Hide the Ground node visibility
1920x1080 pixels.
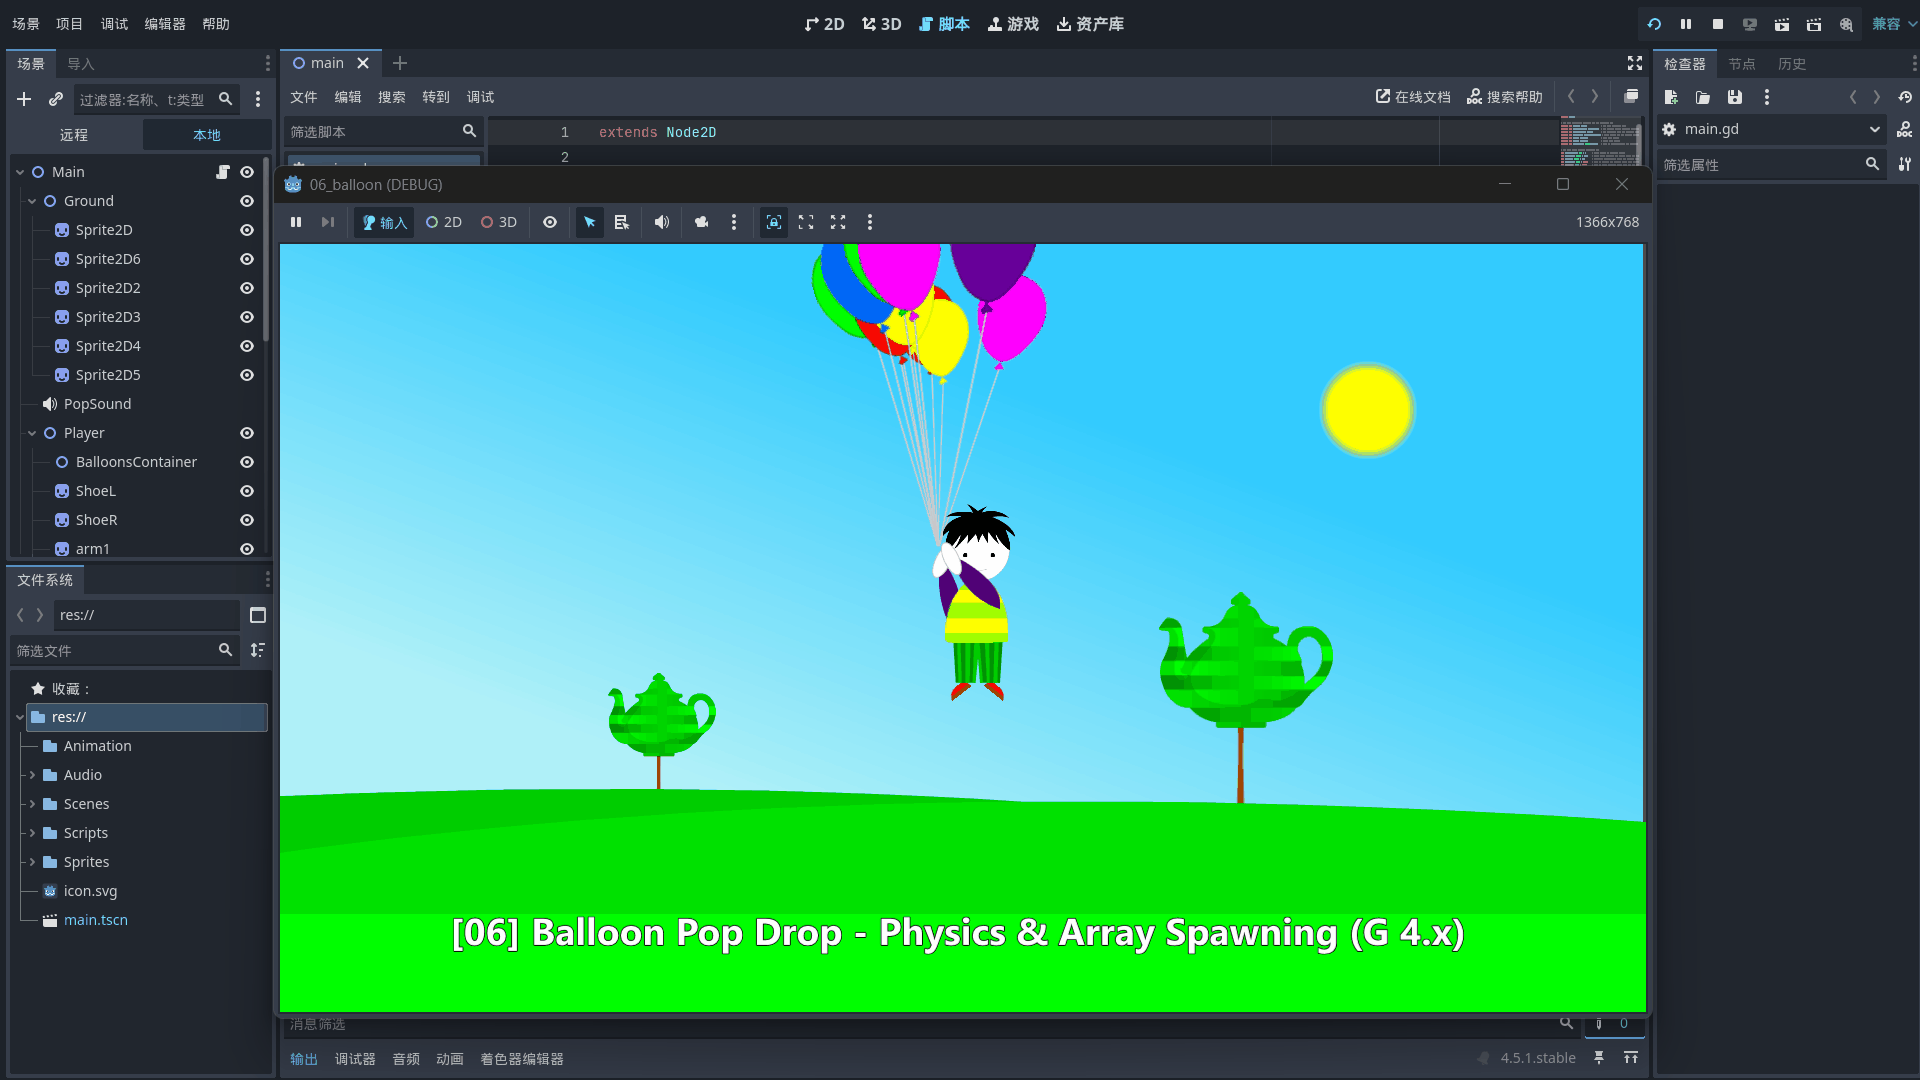click(x=247, y=201)
